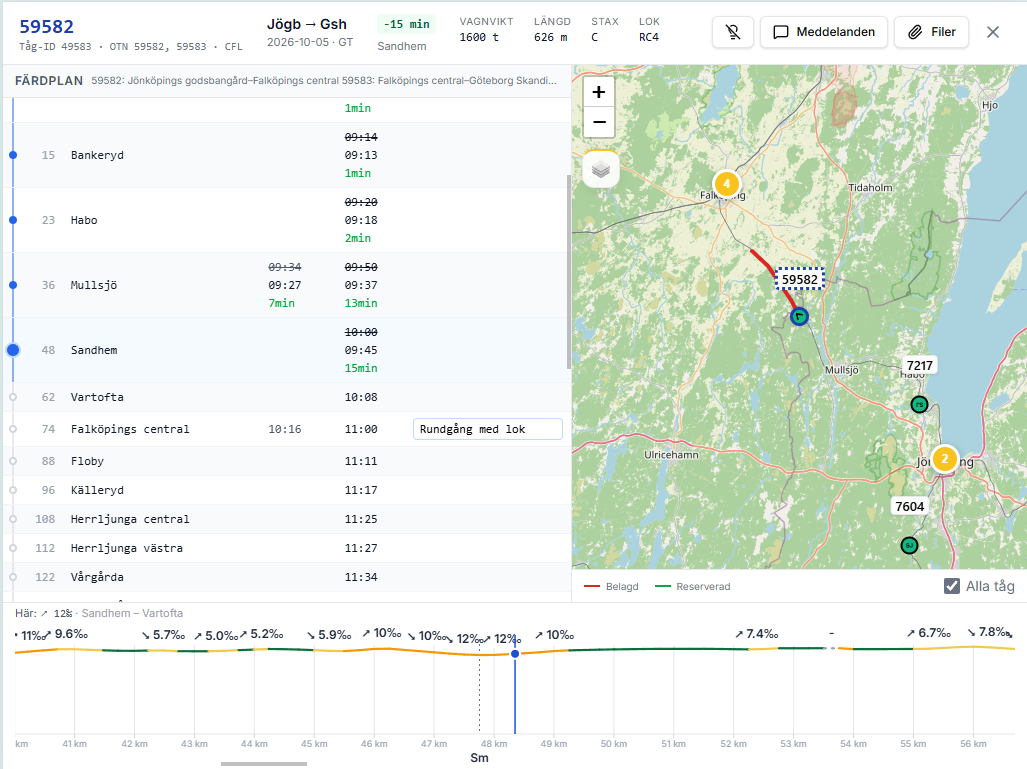This screenshot has width=1027, height=769.
Task: Select the Mullsjö timetable row
Action: point(287,285)
